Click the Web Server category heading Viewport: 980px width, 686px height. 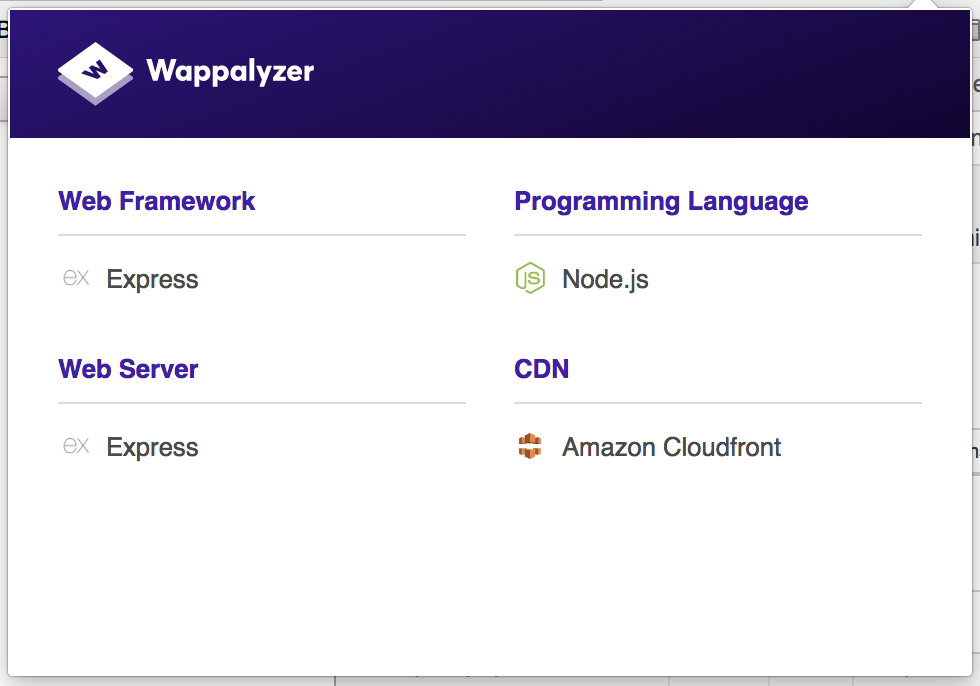128,369
